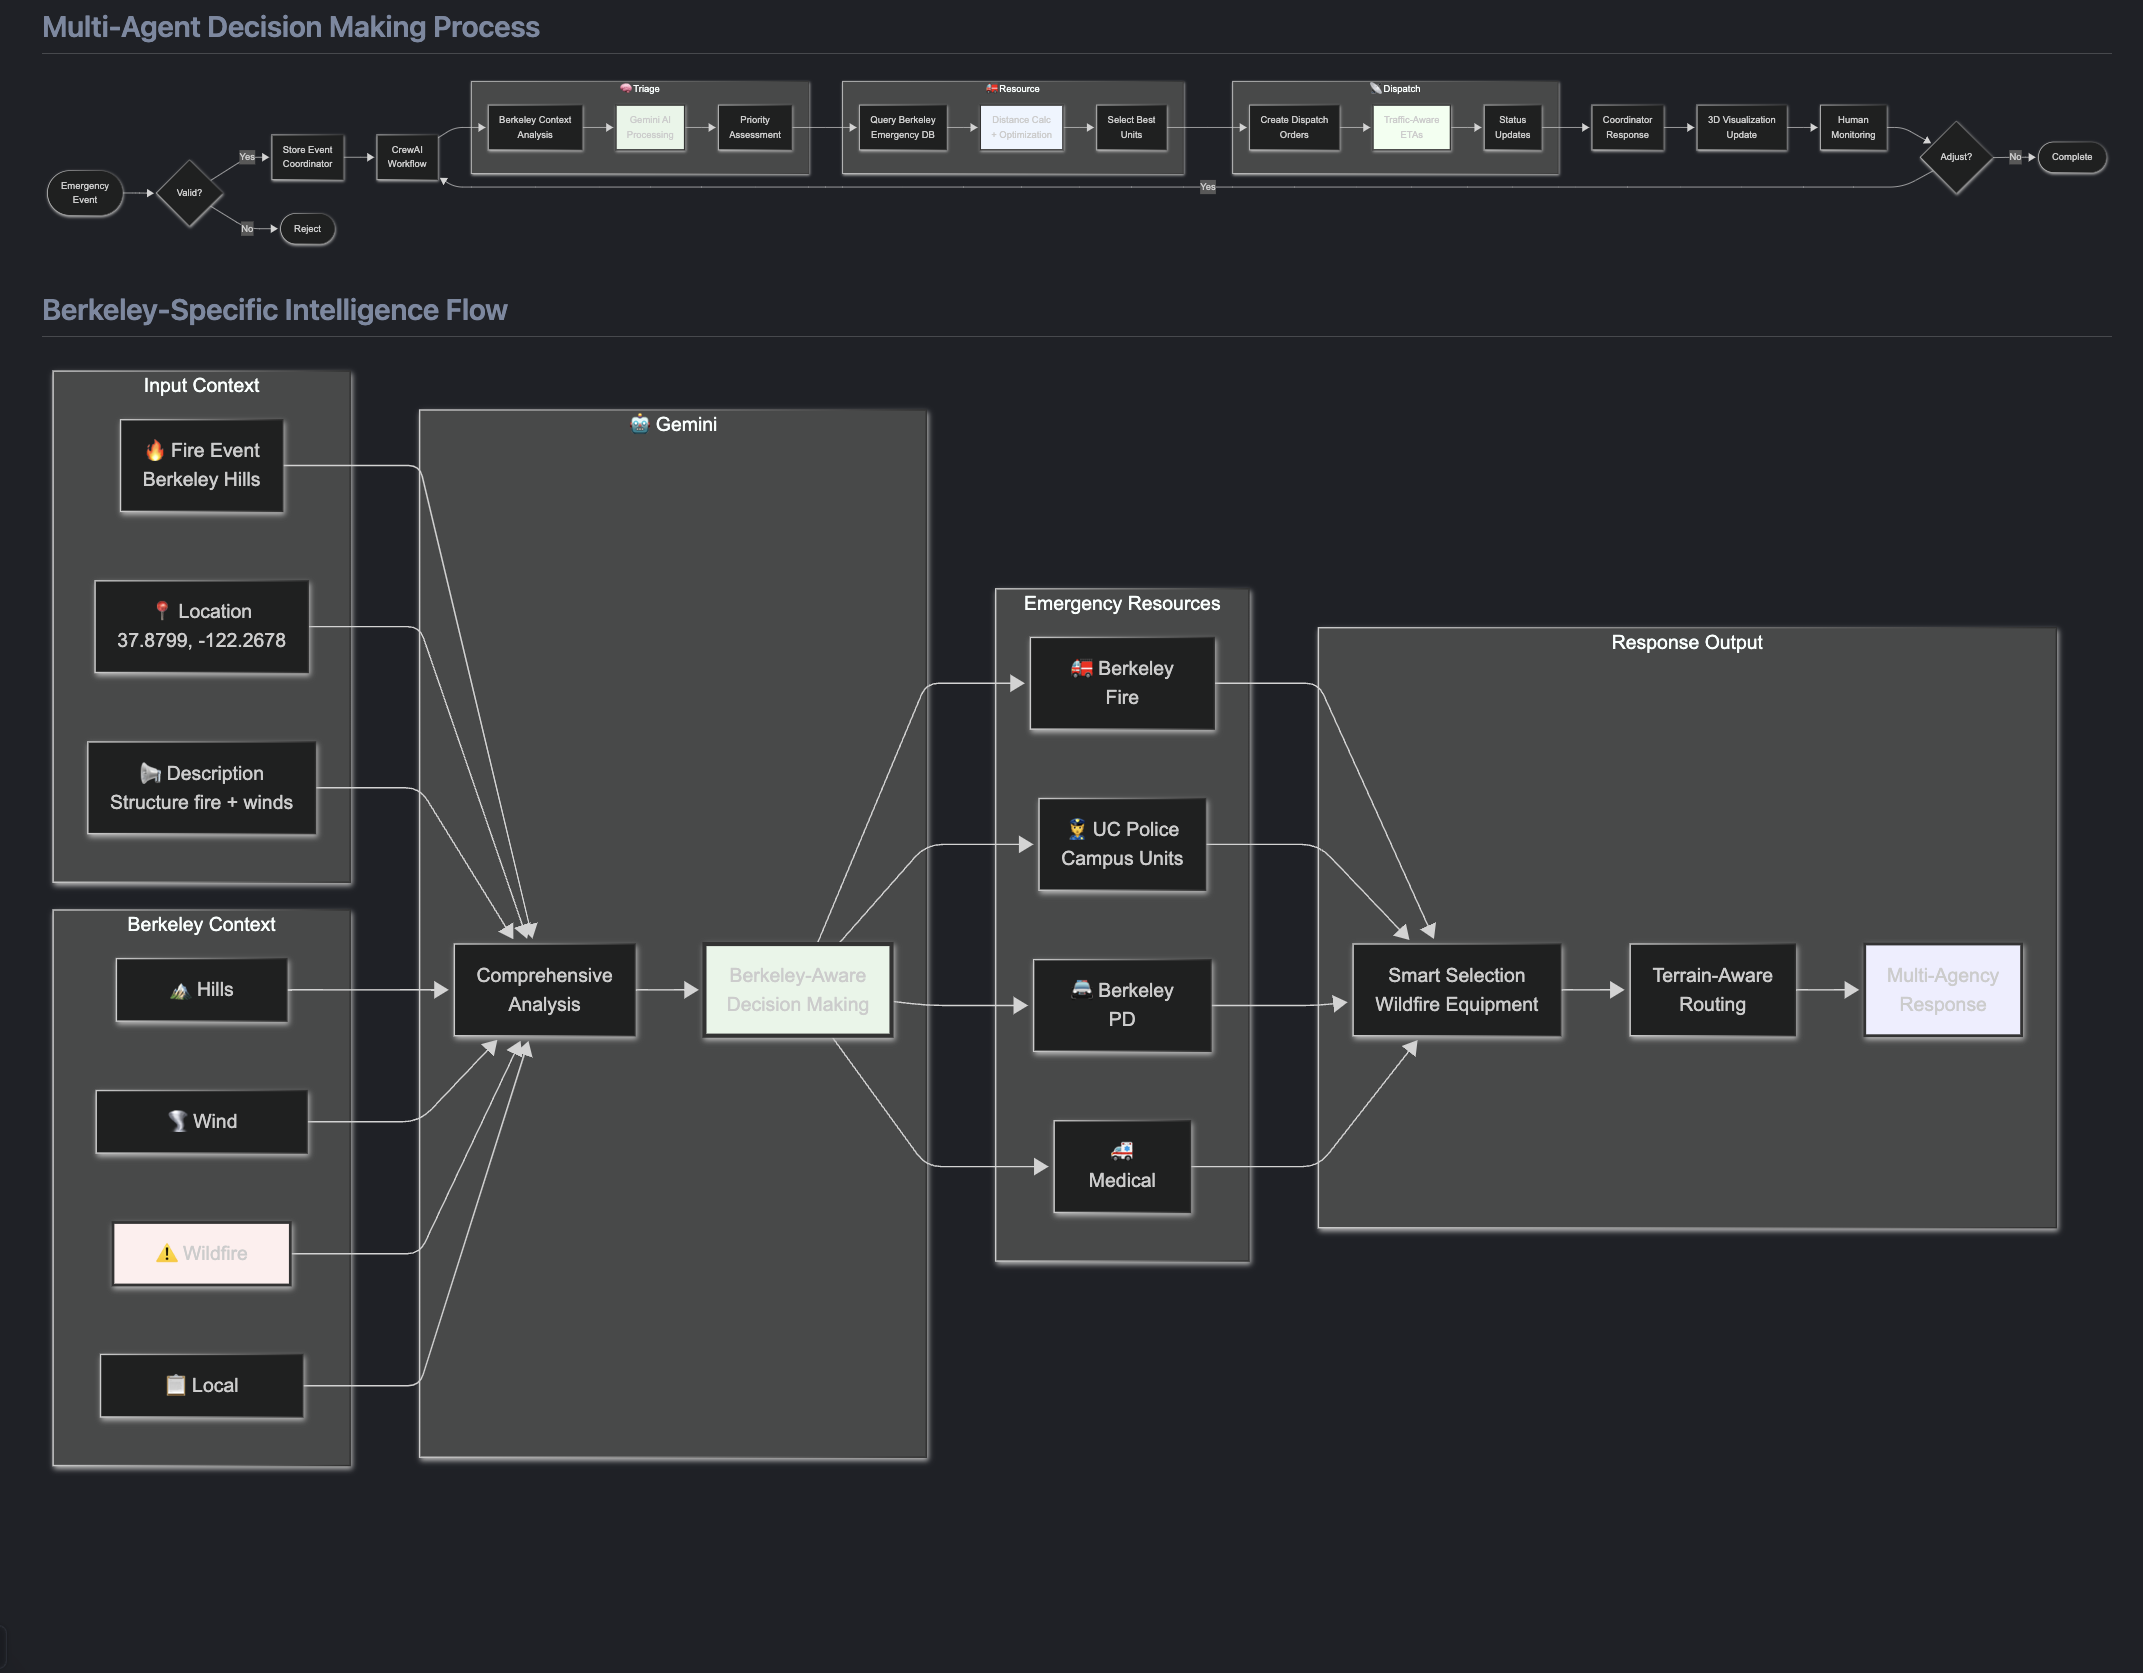Click the Valid? decision diamond
The image size is (2143, 1673).
(x=189, y=193)
